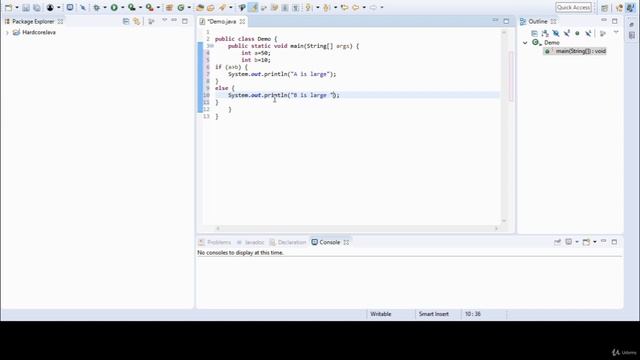Run the program with green Run icon

click(114, 7)
